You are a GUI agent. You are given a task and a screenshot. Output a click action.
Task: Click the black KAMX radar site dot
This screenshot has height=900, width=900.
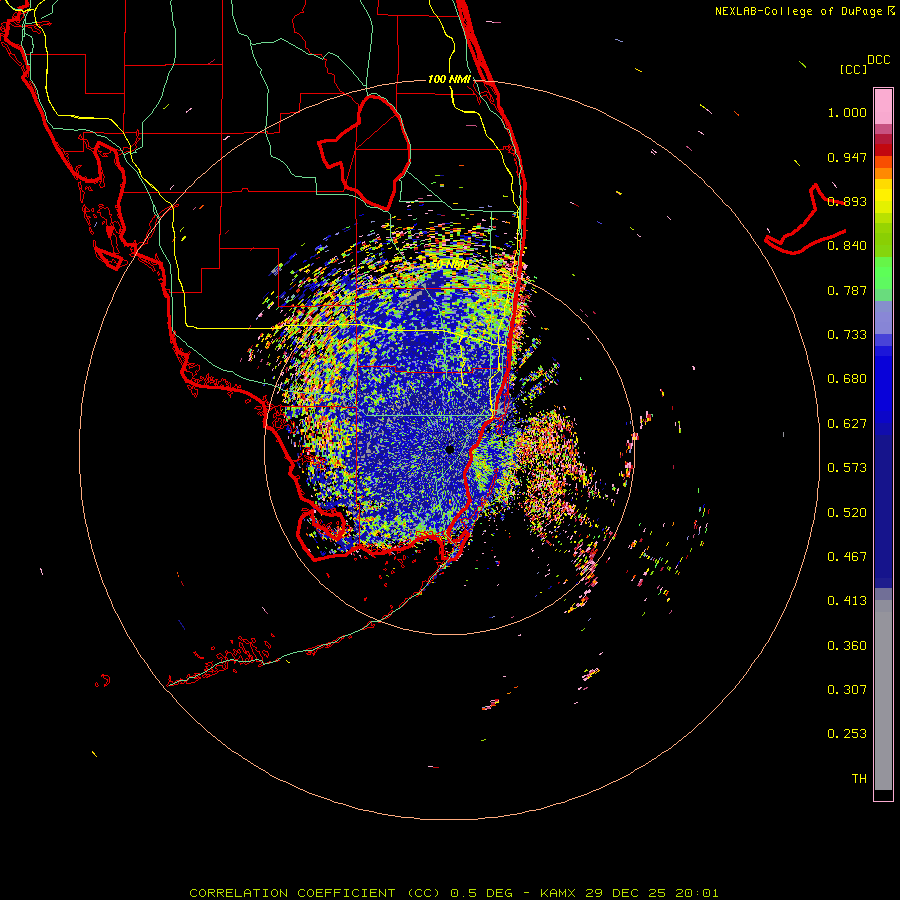pyautogui.click(x=450, y=450)
